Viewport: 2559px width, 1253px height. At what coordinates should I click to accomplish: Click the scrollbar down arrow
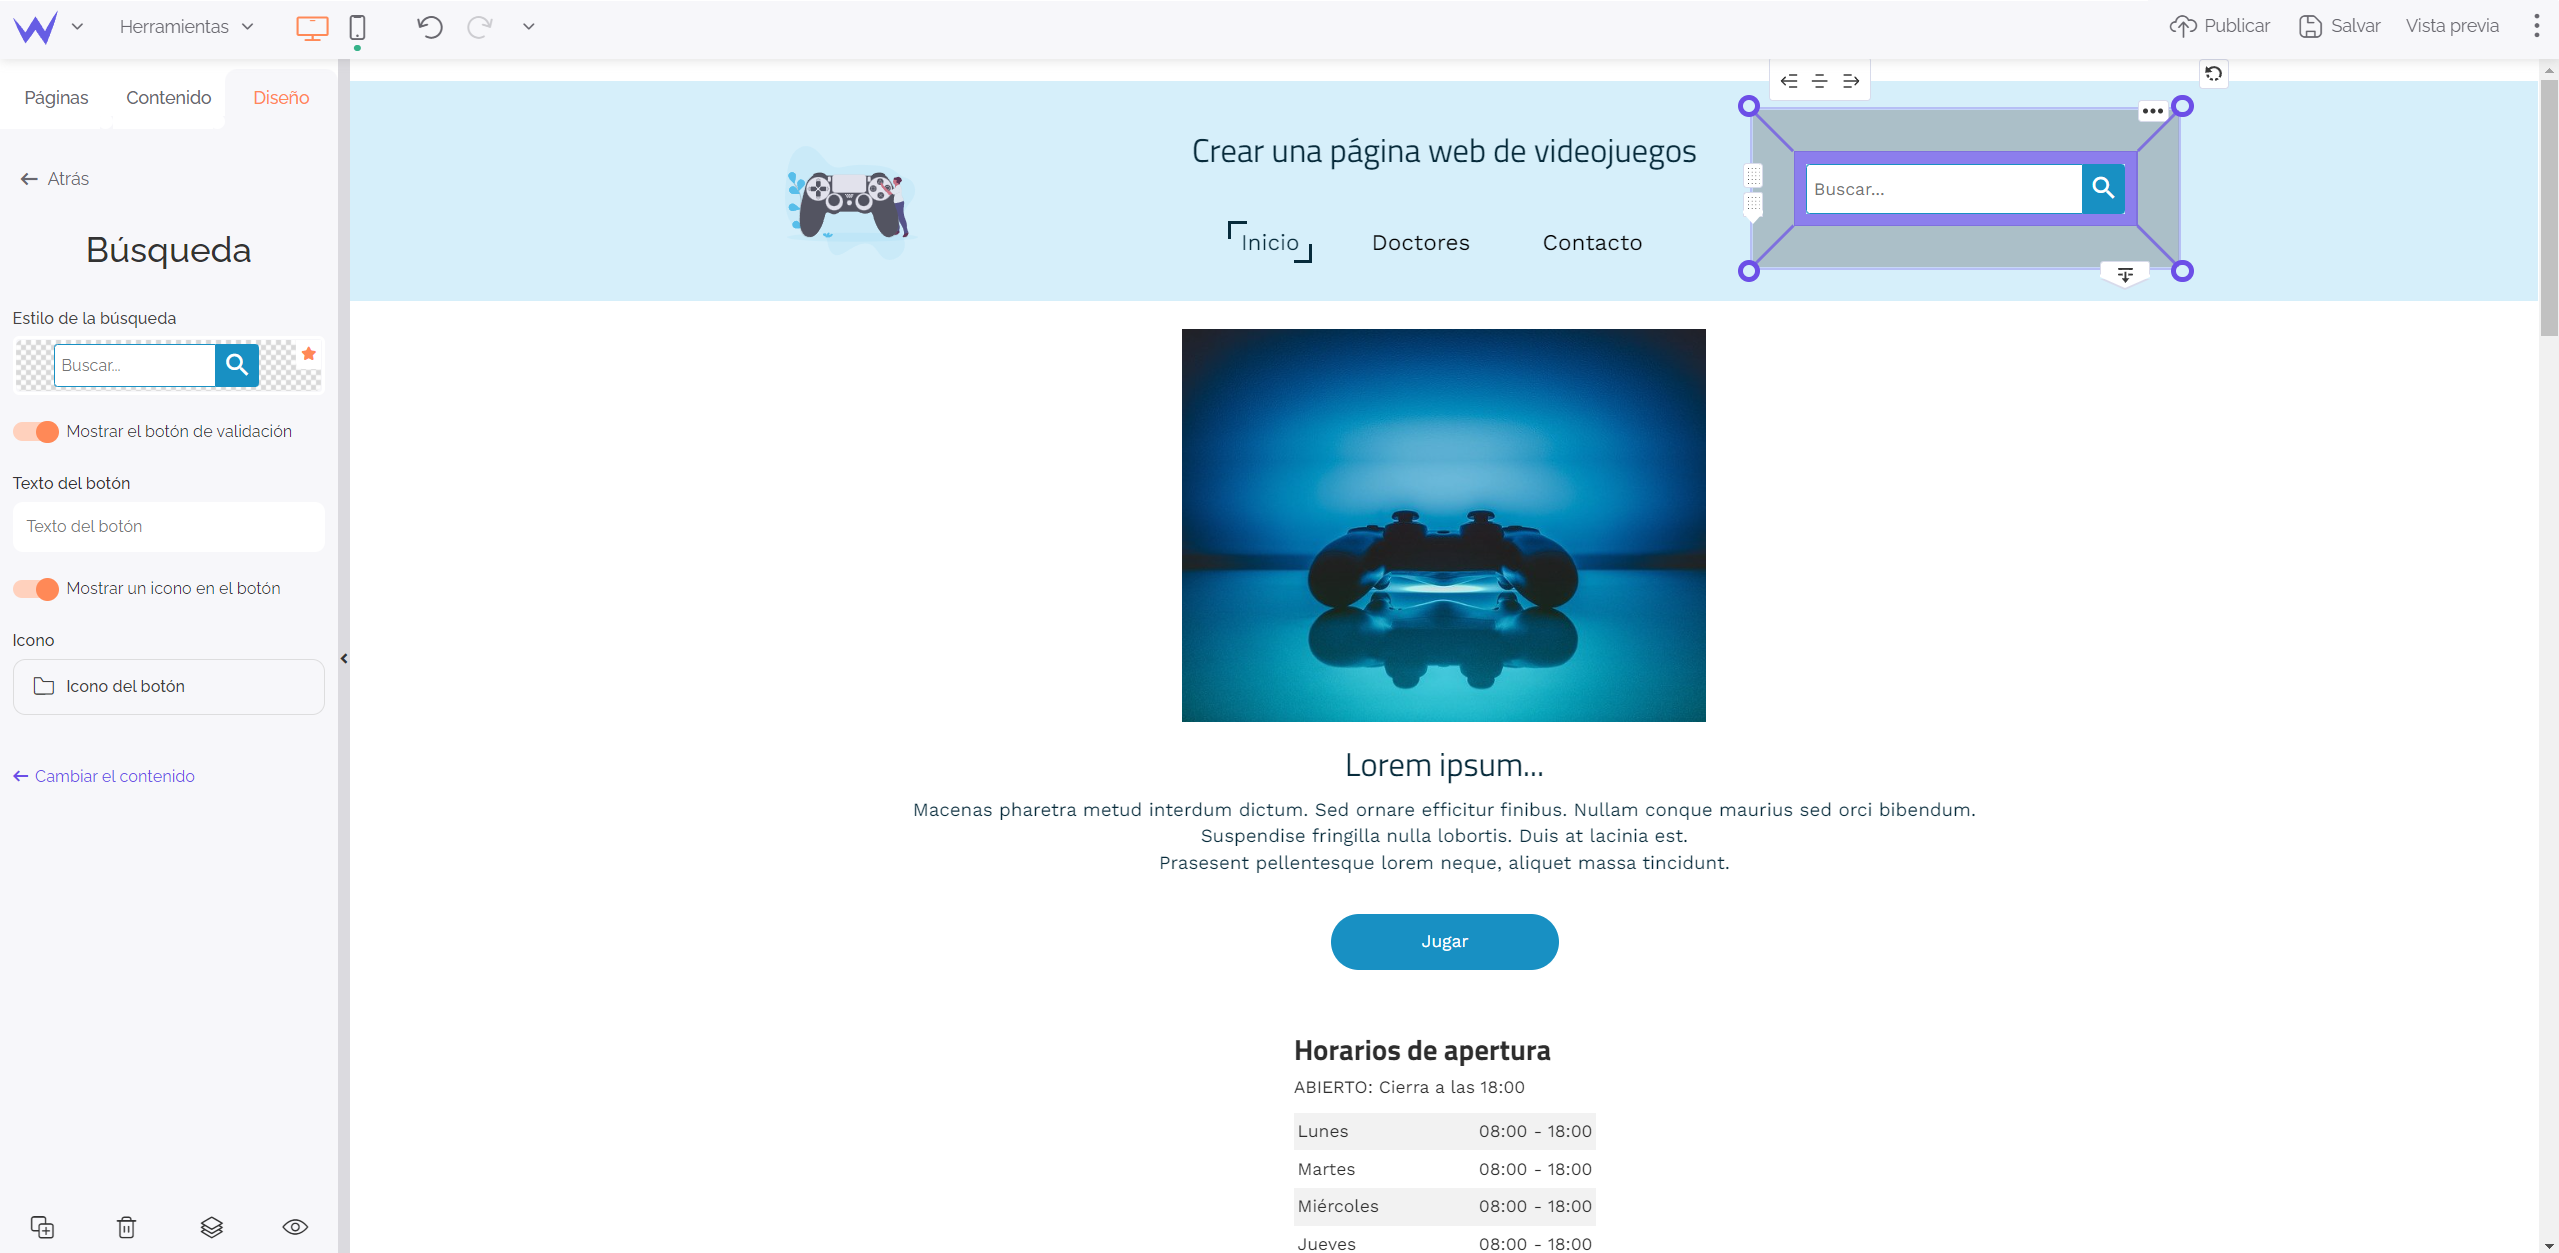2548,1245
